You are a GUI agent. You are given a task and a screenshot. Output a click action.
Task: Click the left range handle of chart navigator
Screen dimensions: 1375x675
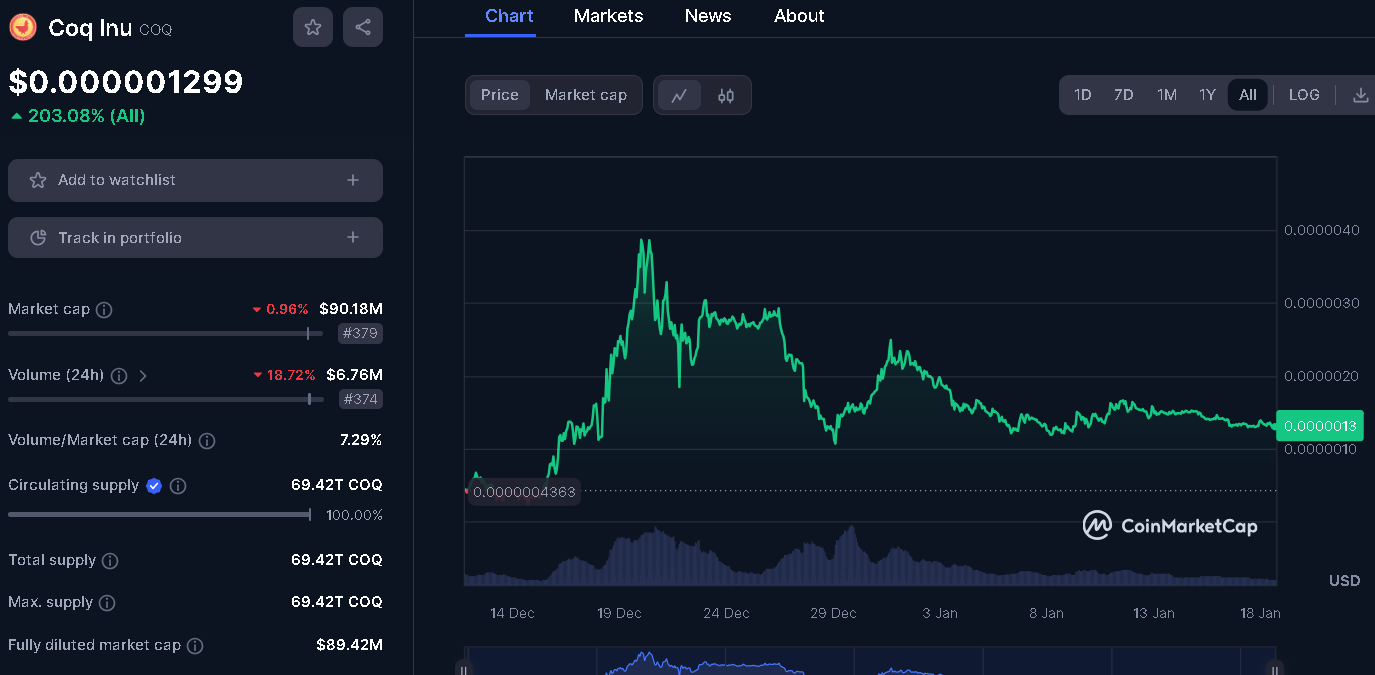[462, 667]
